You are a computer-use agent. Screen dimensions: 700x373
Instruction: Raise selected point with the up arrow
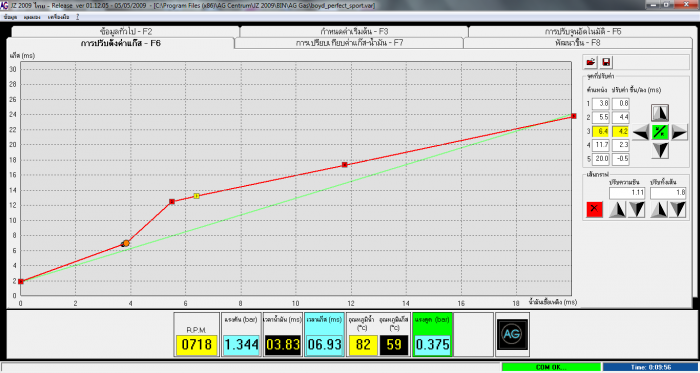[x=660, y=114]
